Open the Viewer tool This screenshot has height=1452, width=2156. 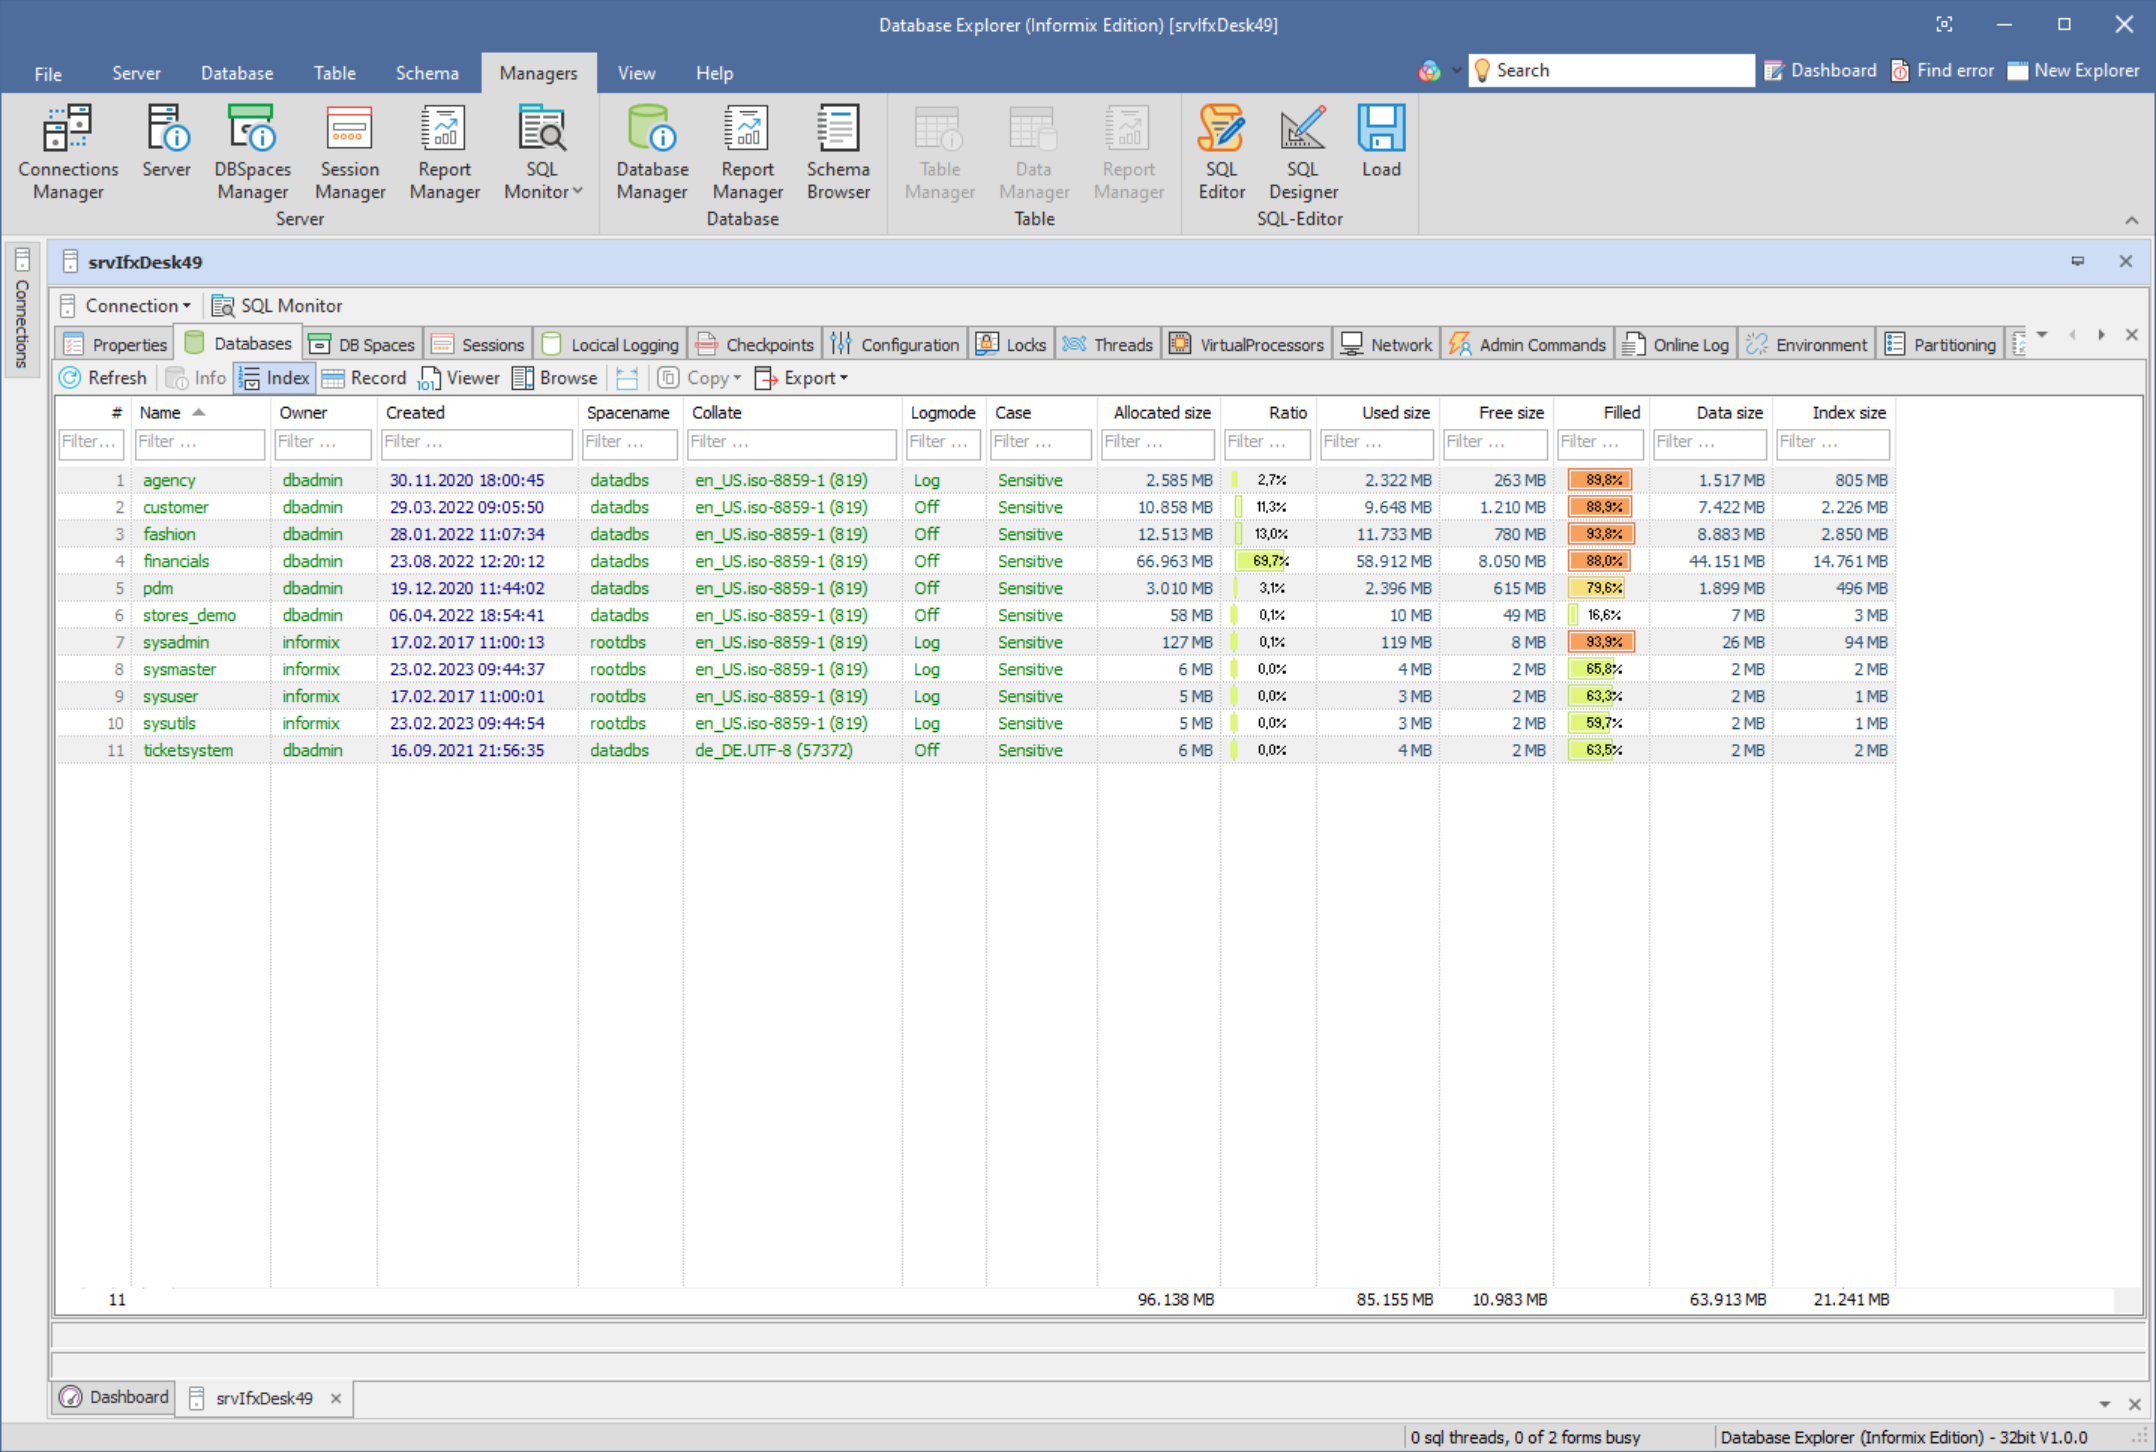coord(459,378)
